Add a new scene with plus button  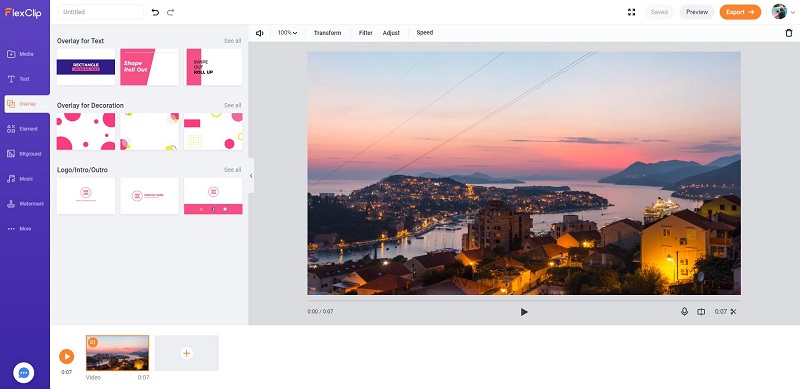coord(187,353)
